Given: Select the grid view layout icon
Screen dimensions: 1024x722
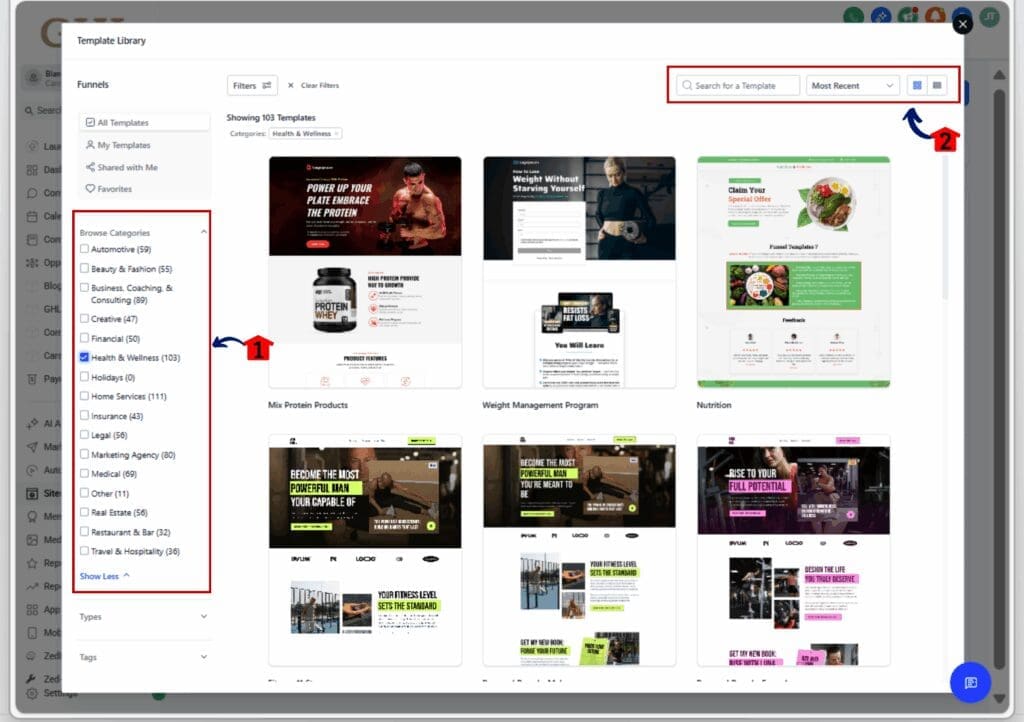Looking at the screenshot, I should point(917,85).
